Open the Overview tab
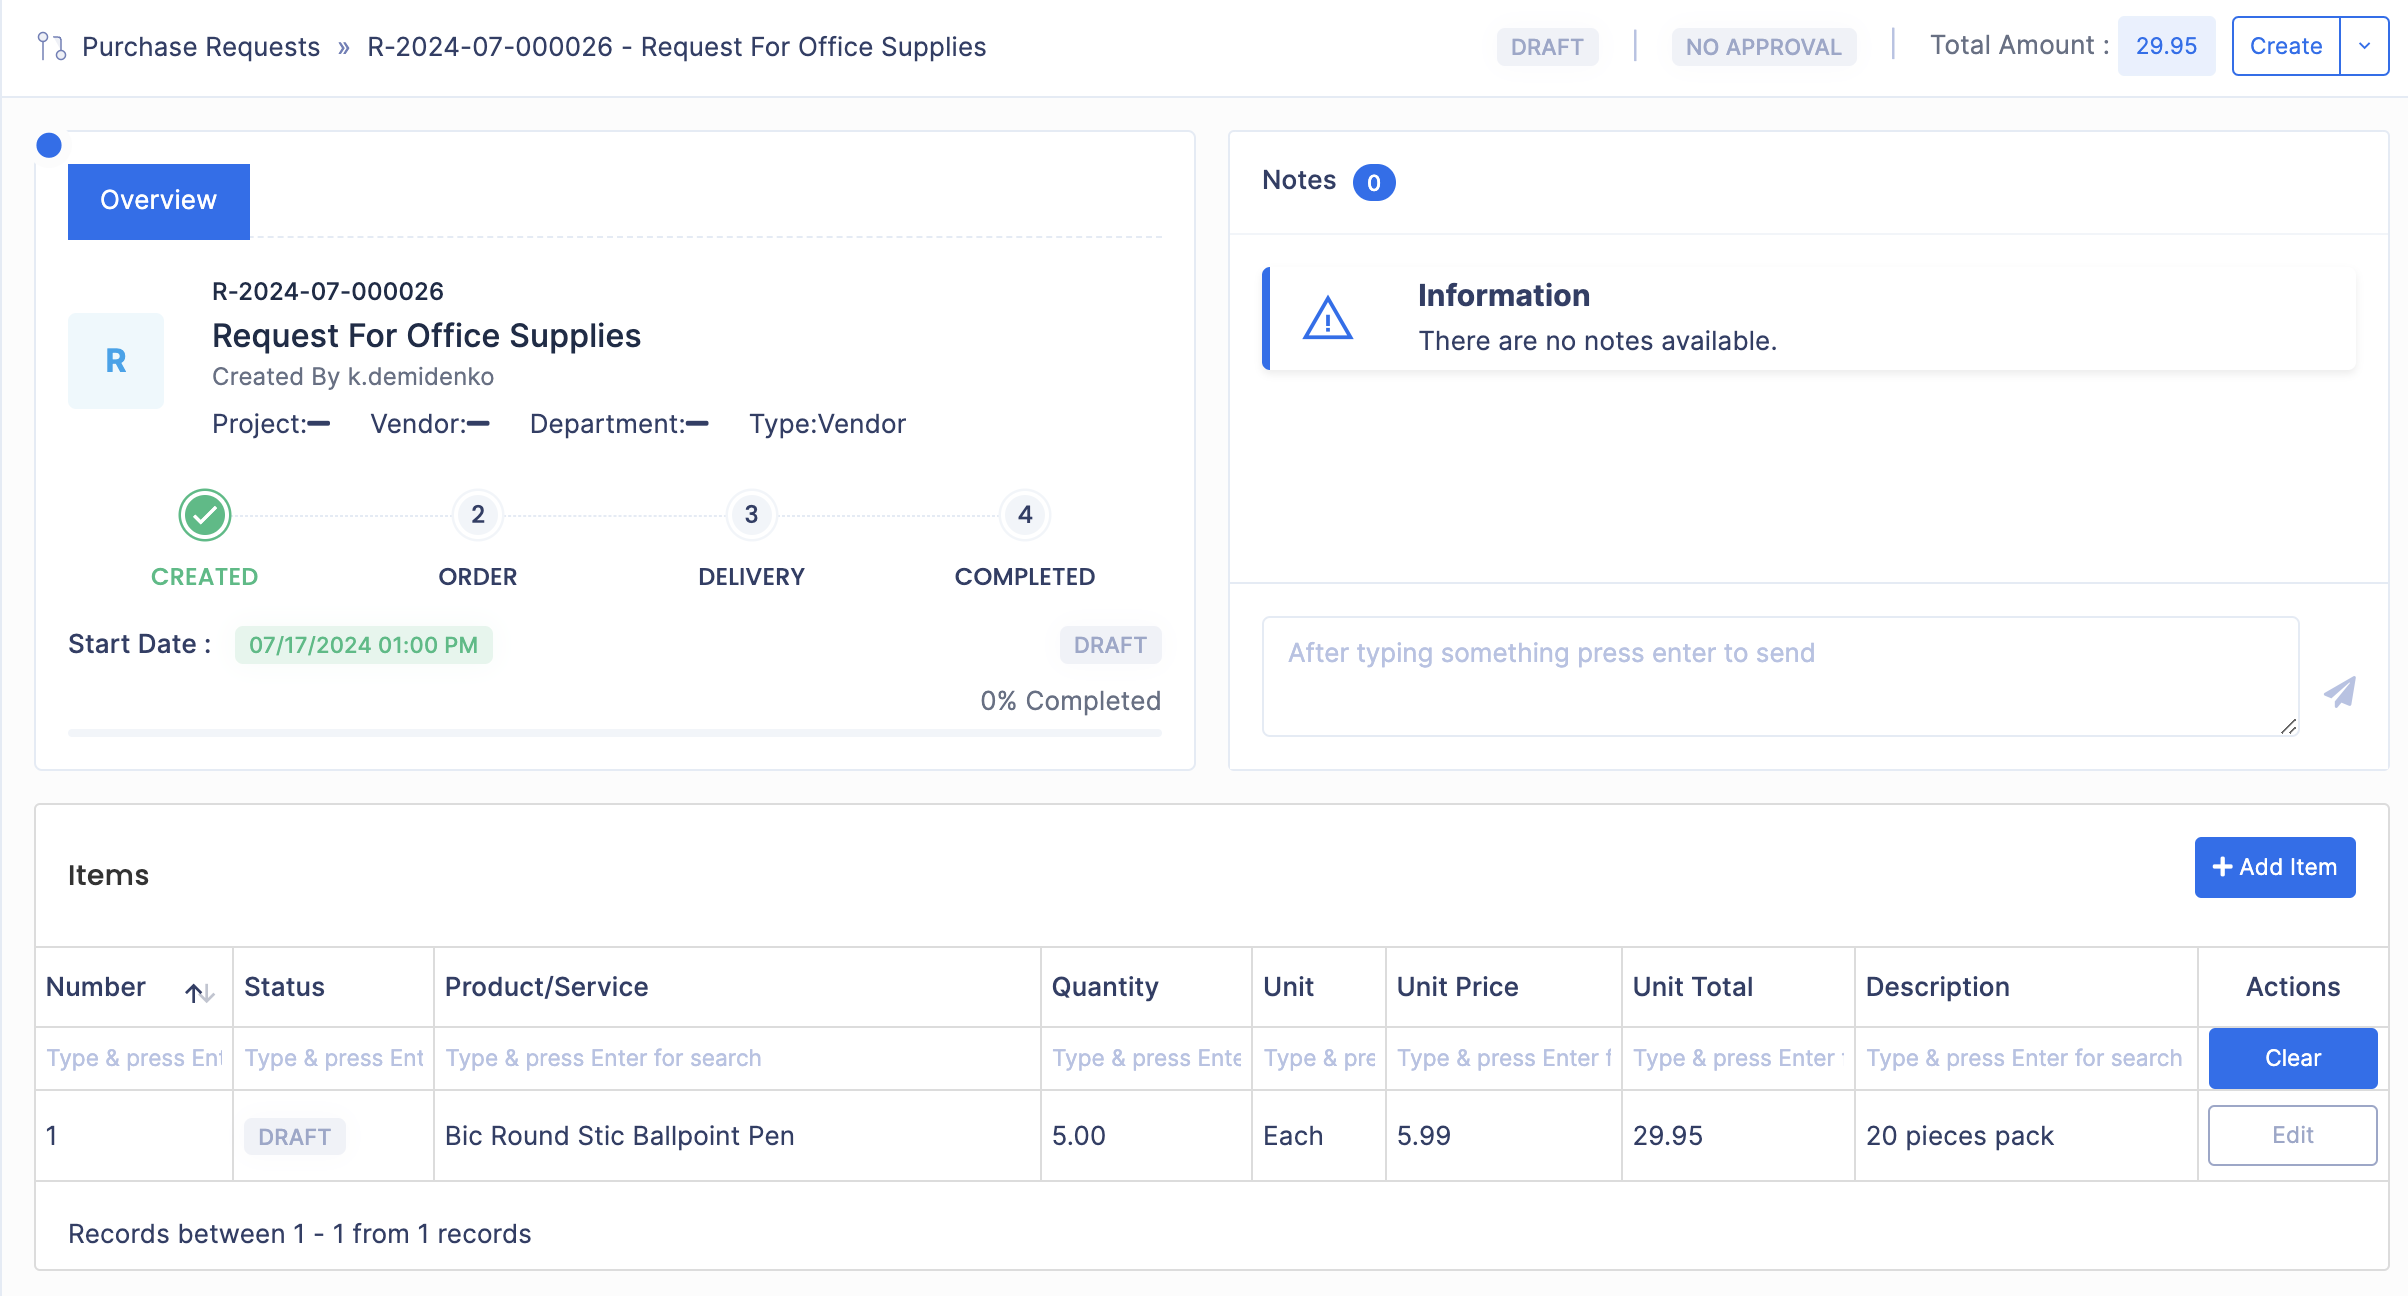Image resolution: width=2408 pixels, height=1296 pixels. 159,201
